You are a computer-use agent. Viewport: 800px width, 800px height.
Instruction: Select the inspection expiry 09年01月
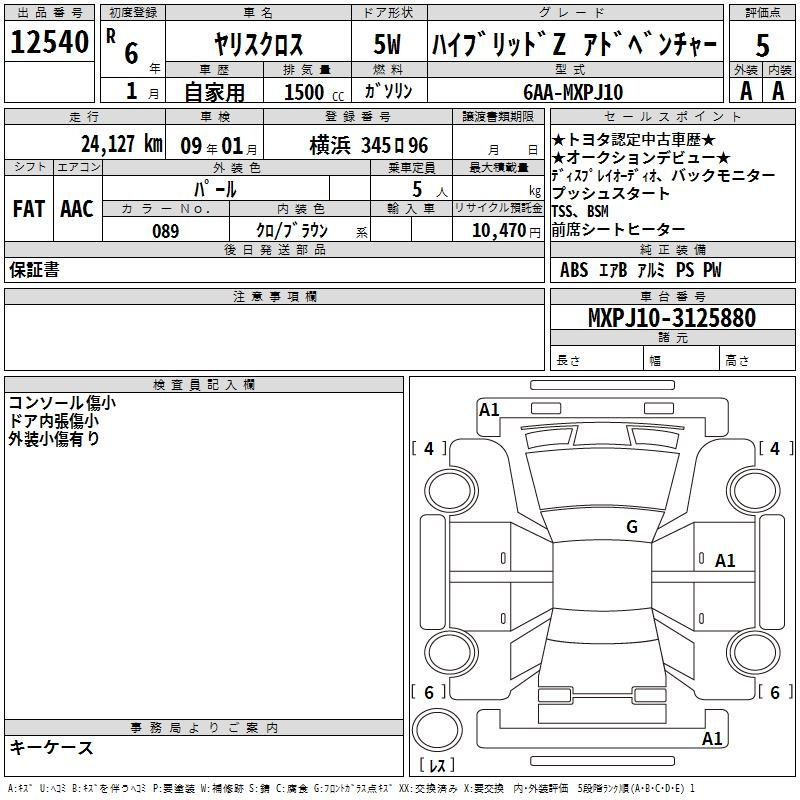click(x=219, y=146)
